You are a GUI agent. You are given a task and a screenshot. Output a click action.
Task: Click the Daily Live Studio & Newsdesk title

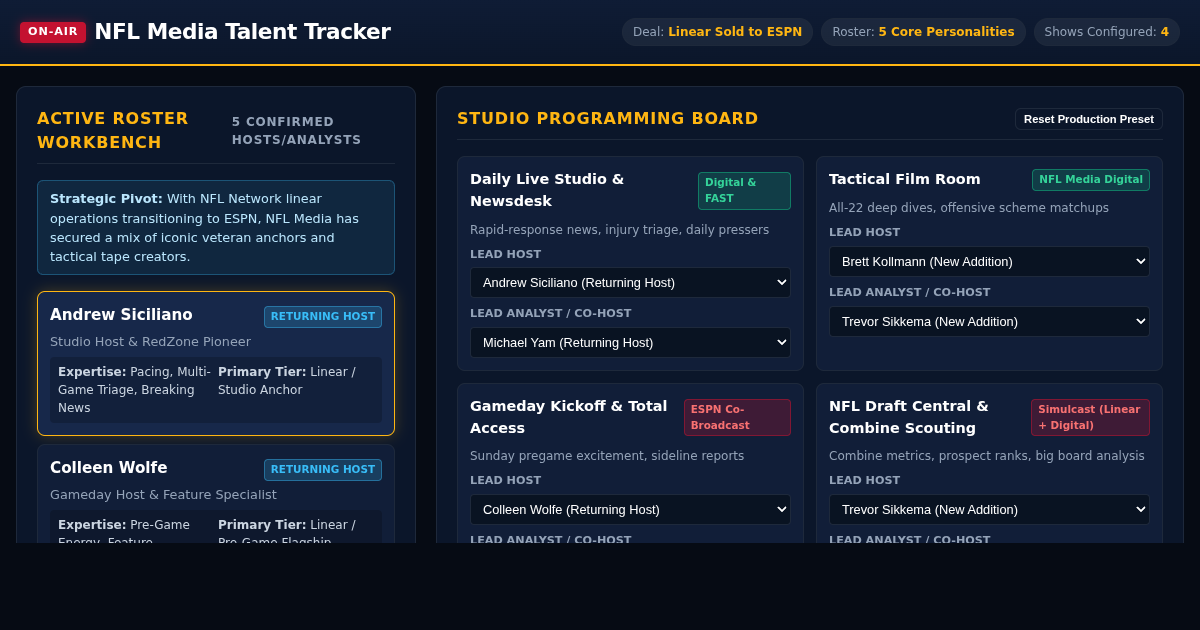[x=547, y=190]
